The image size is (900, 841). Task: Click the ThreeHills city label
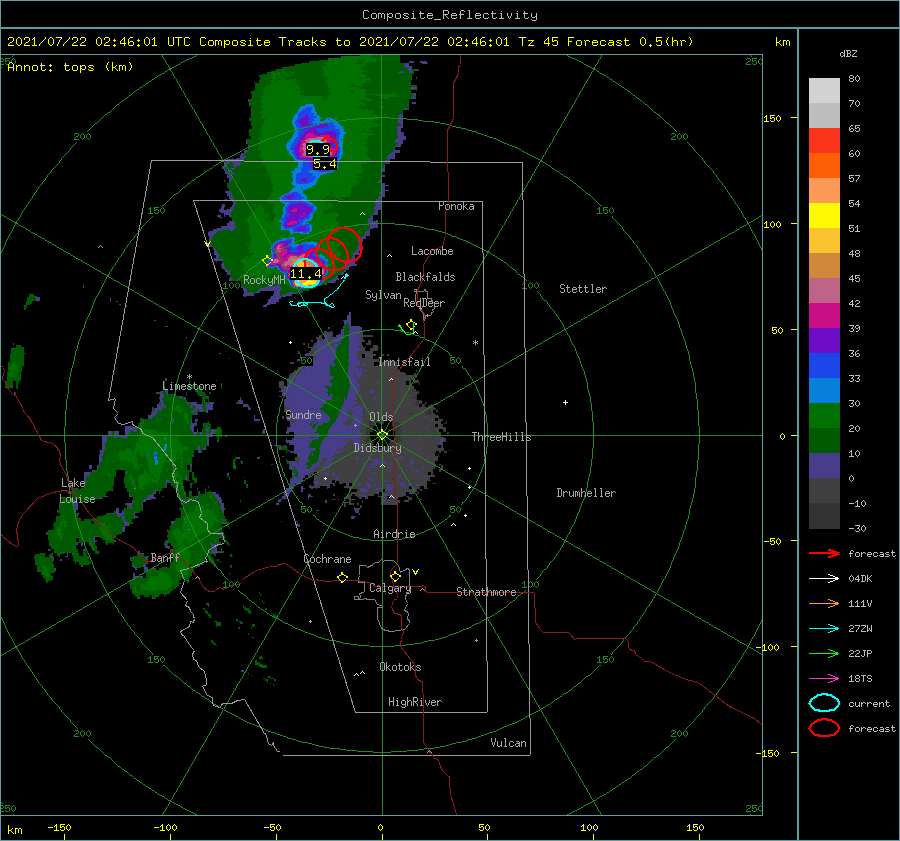coord(501,437)
